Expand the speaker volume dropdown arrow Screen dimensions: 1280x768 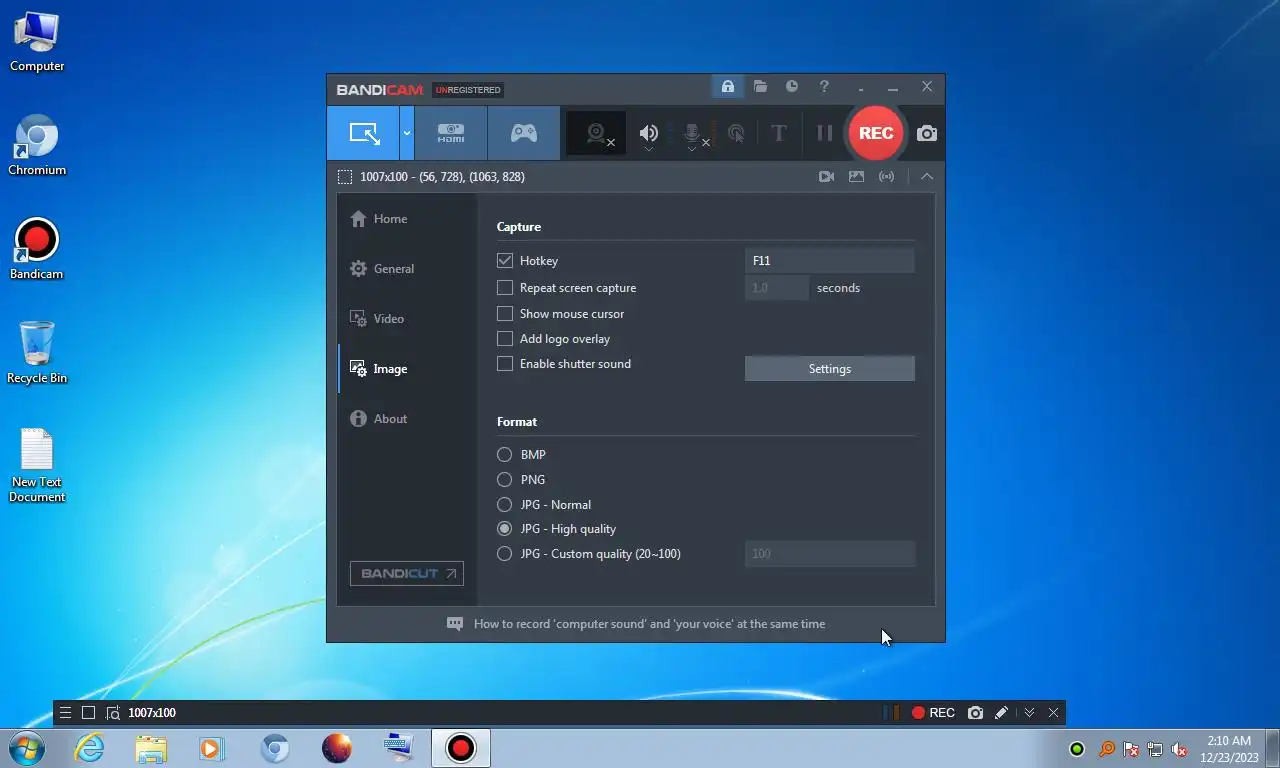[649, 150]
